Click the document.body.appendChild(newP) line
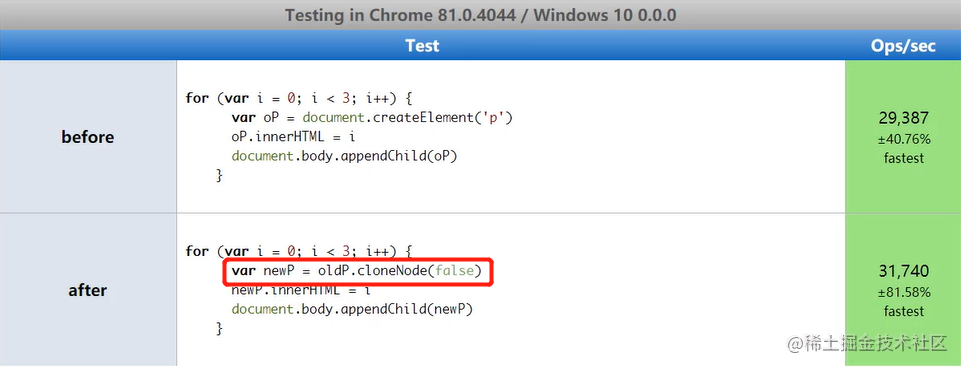This screenshot has height=367, width=961. click(352, 309)
